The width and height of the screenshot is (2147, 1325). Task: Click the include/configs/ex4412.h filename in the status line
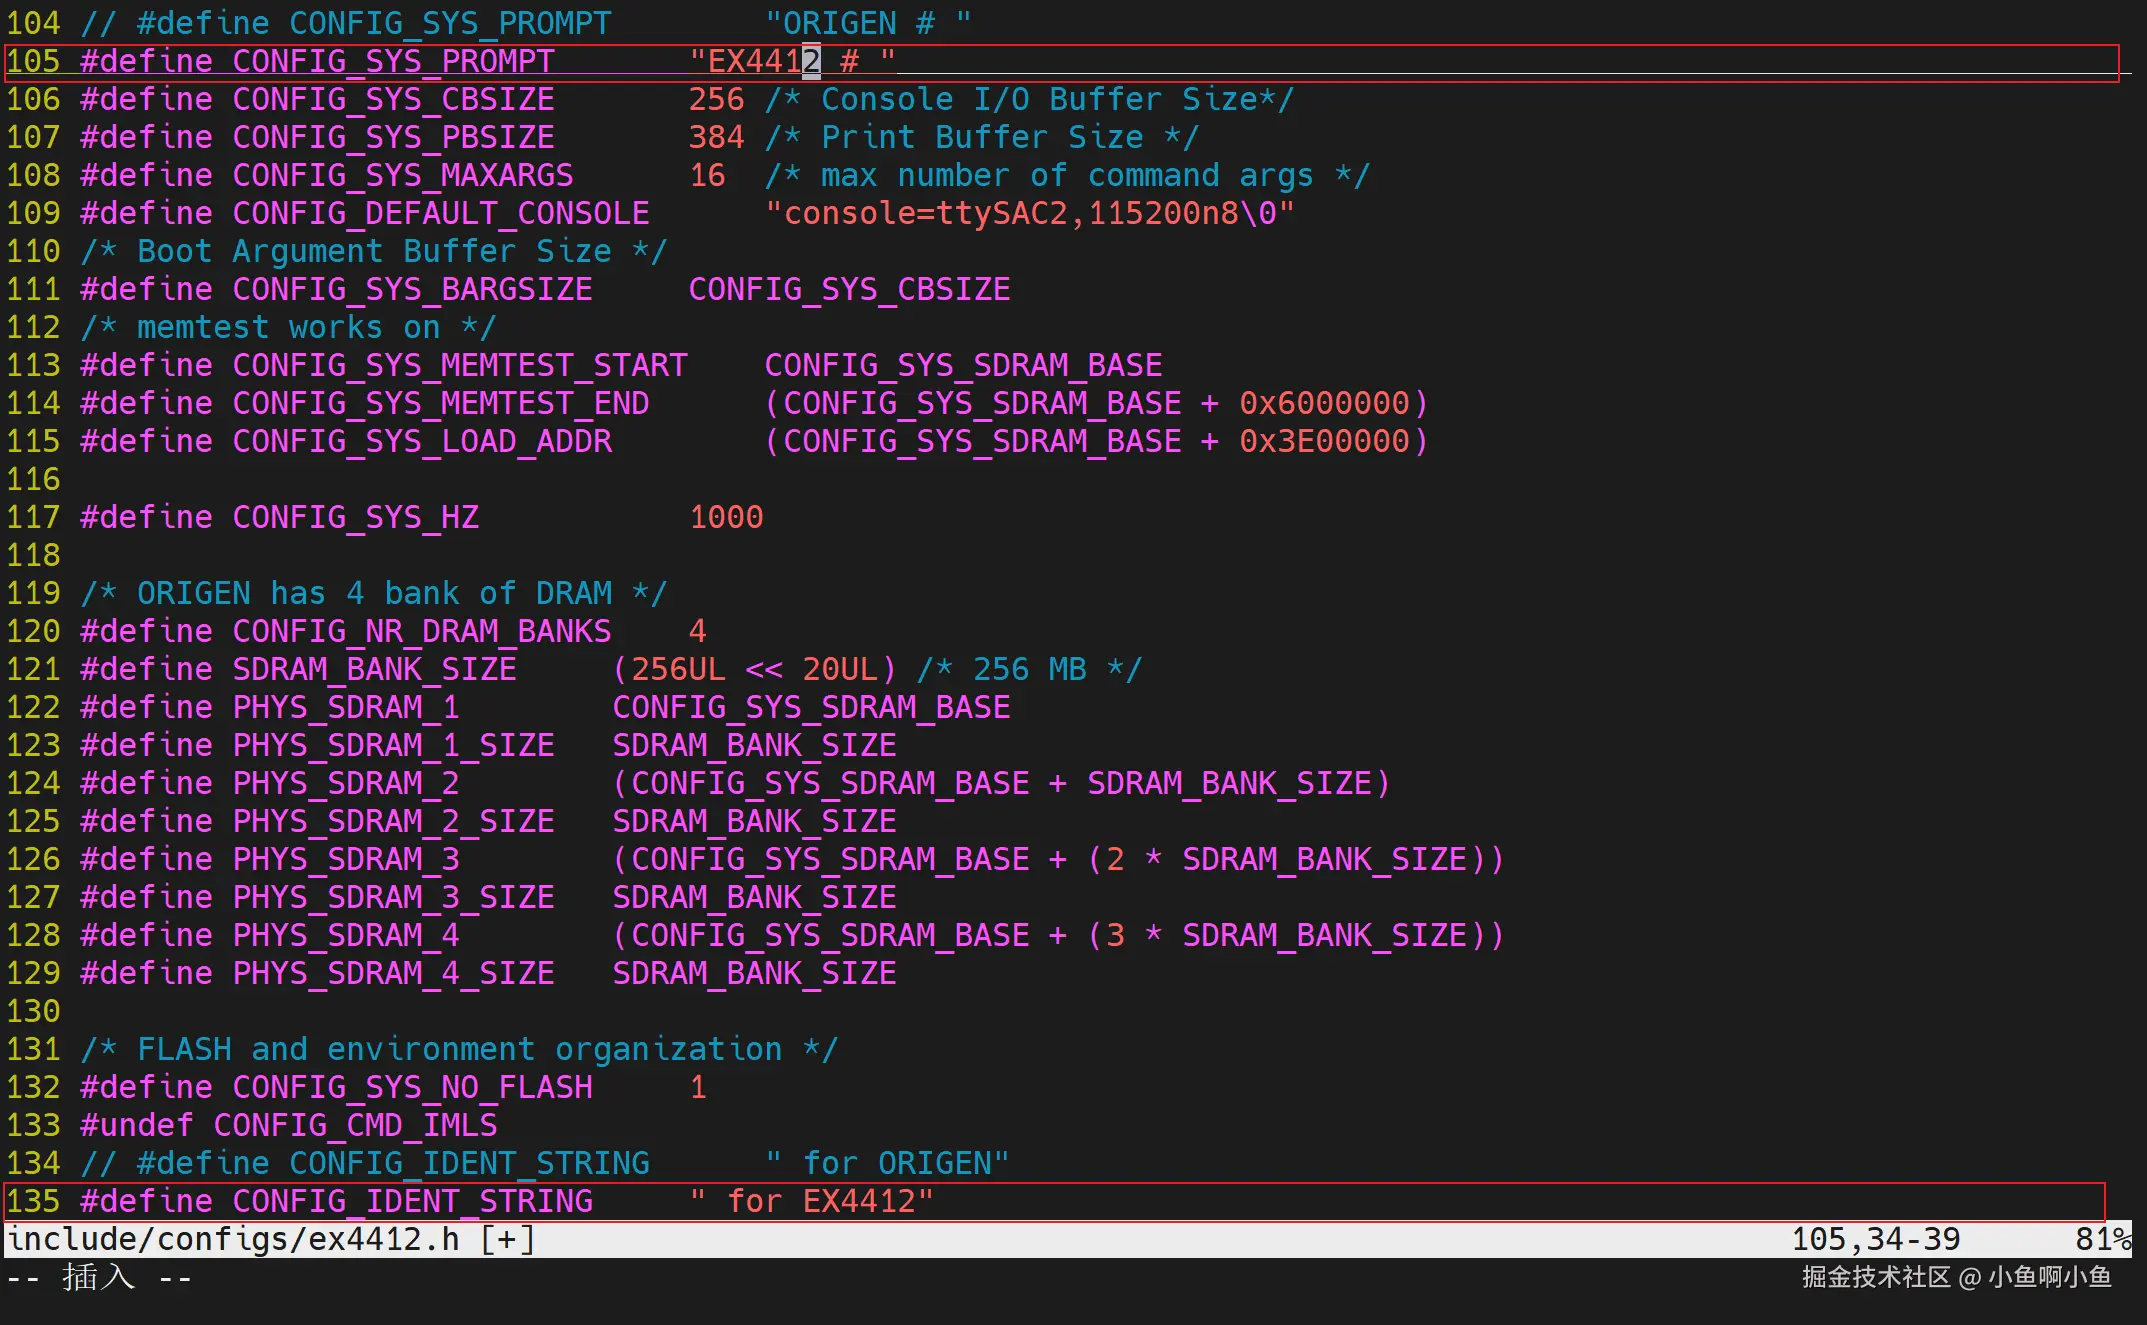[232, 1240]
